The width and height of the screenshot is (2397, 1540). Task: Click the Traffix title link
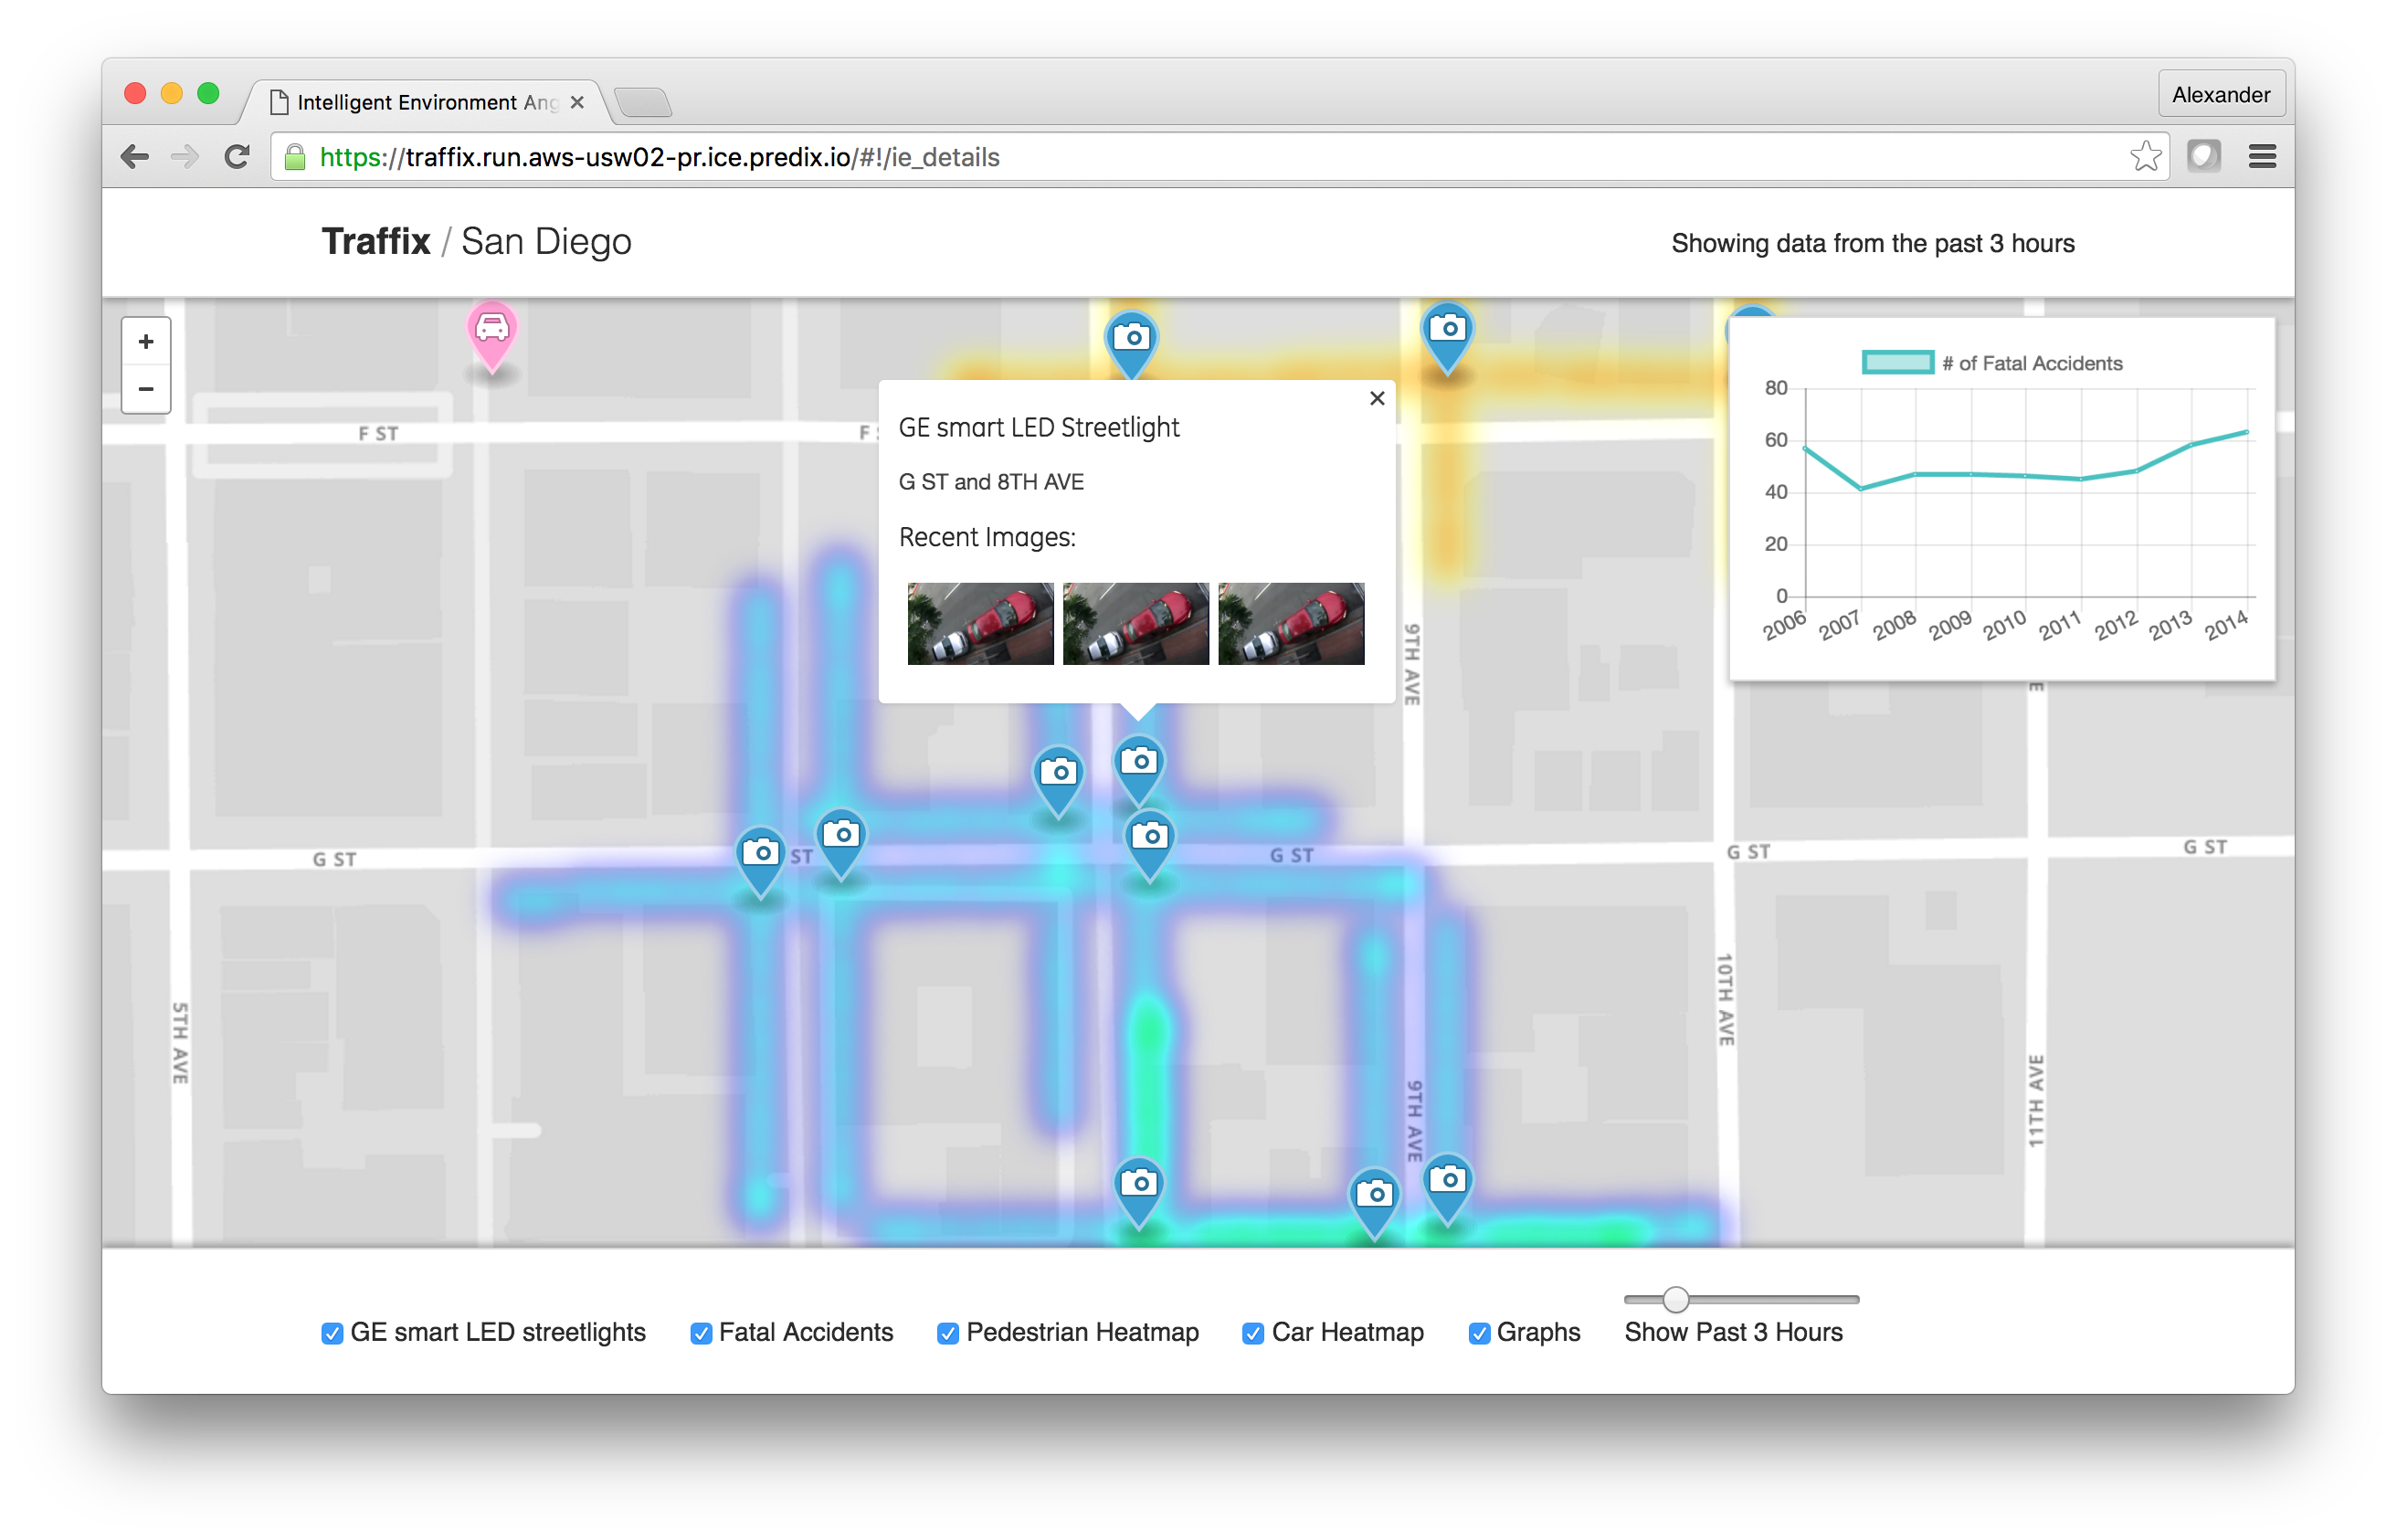376,242
